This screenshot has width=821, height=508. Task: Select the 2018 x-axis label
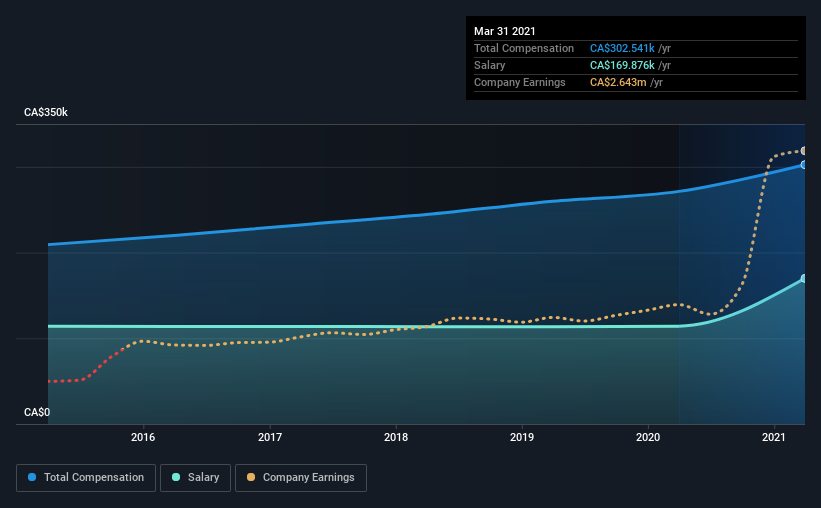[396, 437]
